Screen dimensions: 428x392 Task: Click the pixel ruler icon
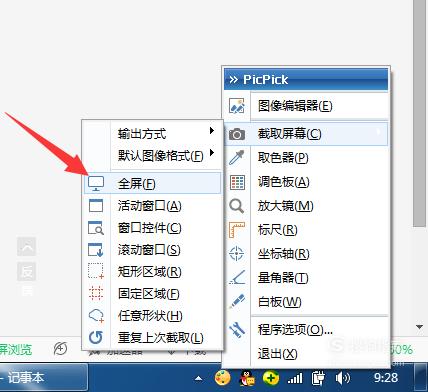(x=237, y=230)
